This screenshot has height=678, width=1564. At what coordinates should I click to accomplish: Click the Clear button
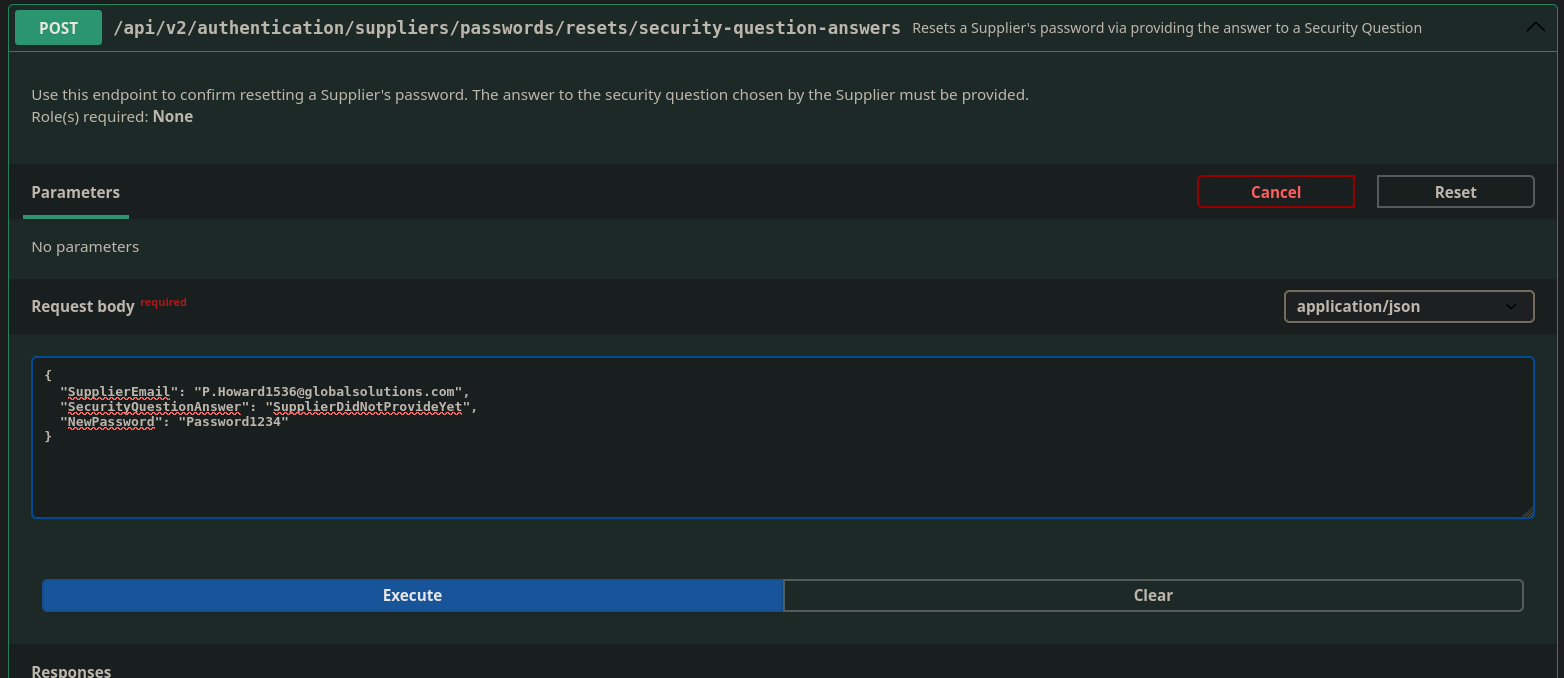point(1153,595)
